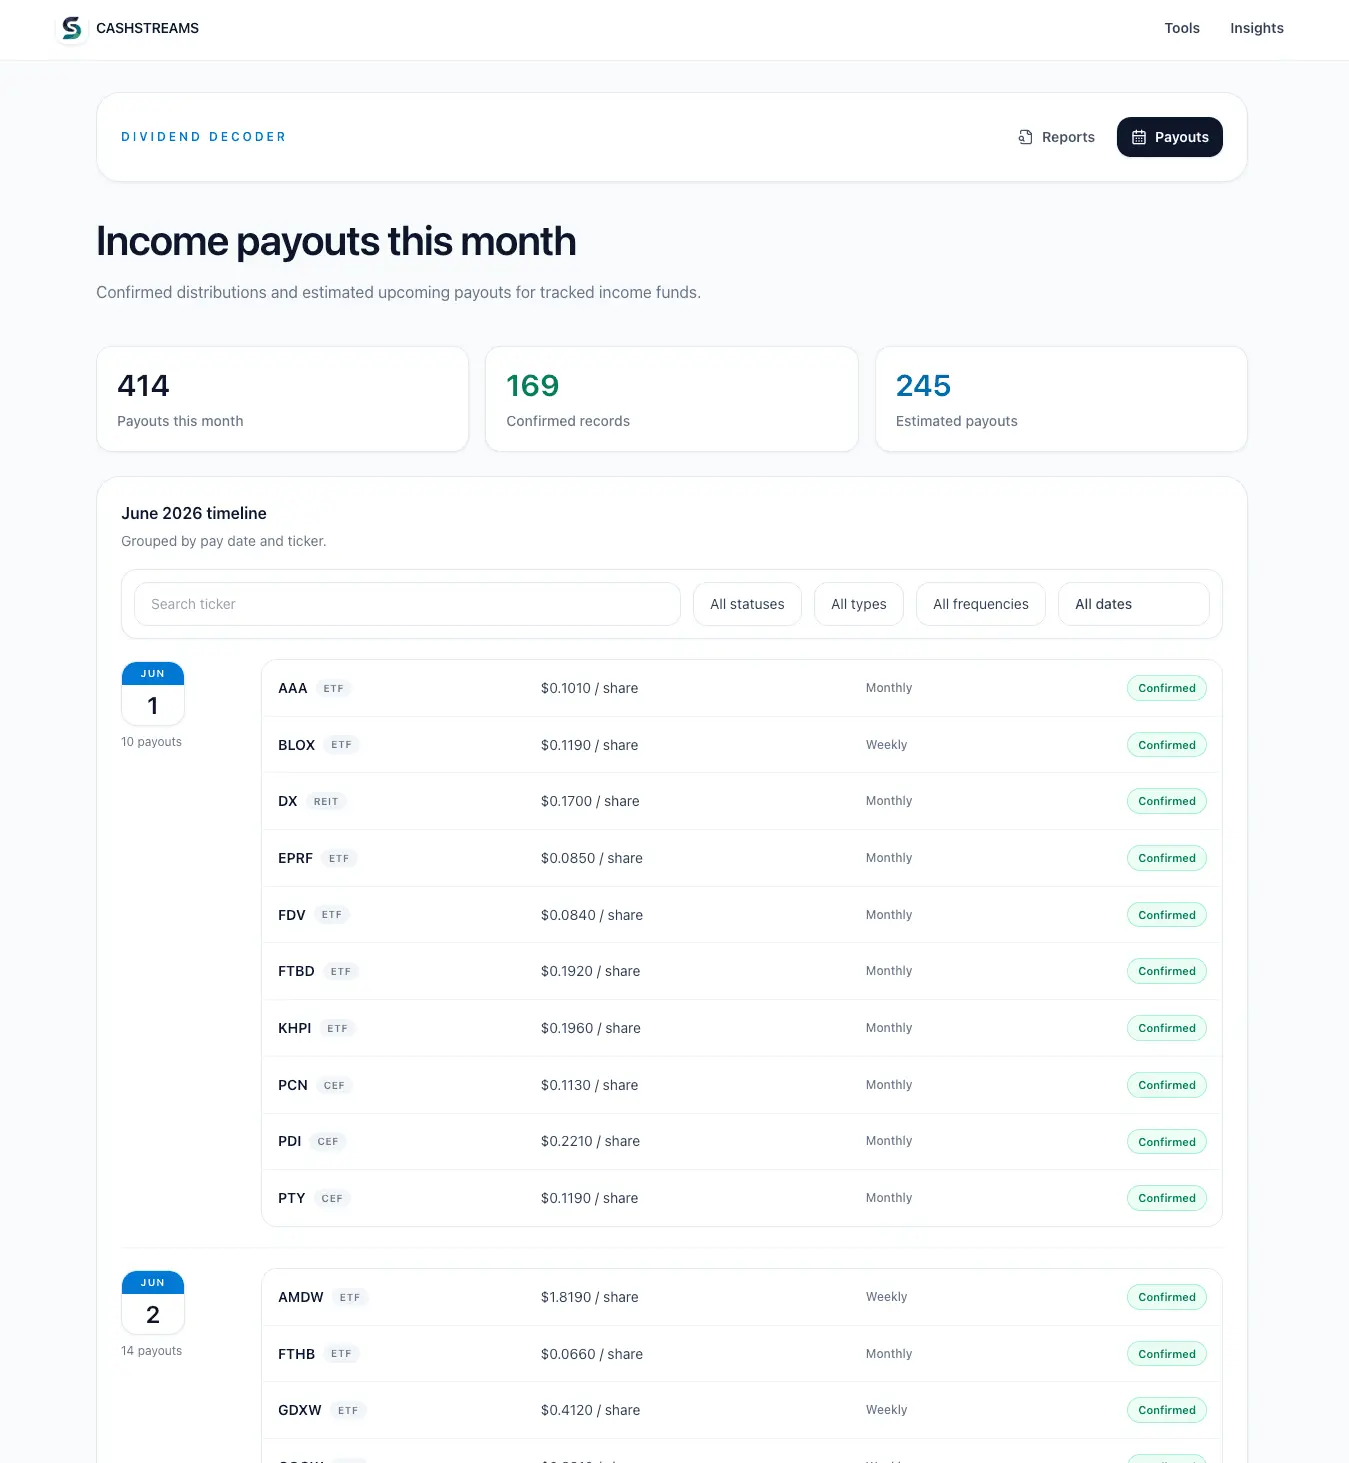The height and width of the screenshot is (1463, 1349).
Task: Select the 169 Confirmed records card
Action: (671, 399)
